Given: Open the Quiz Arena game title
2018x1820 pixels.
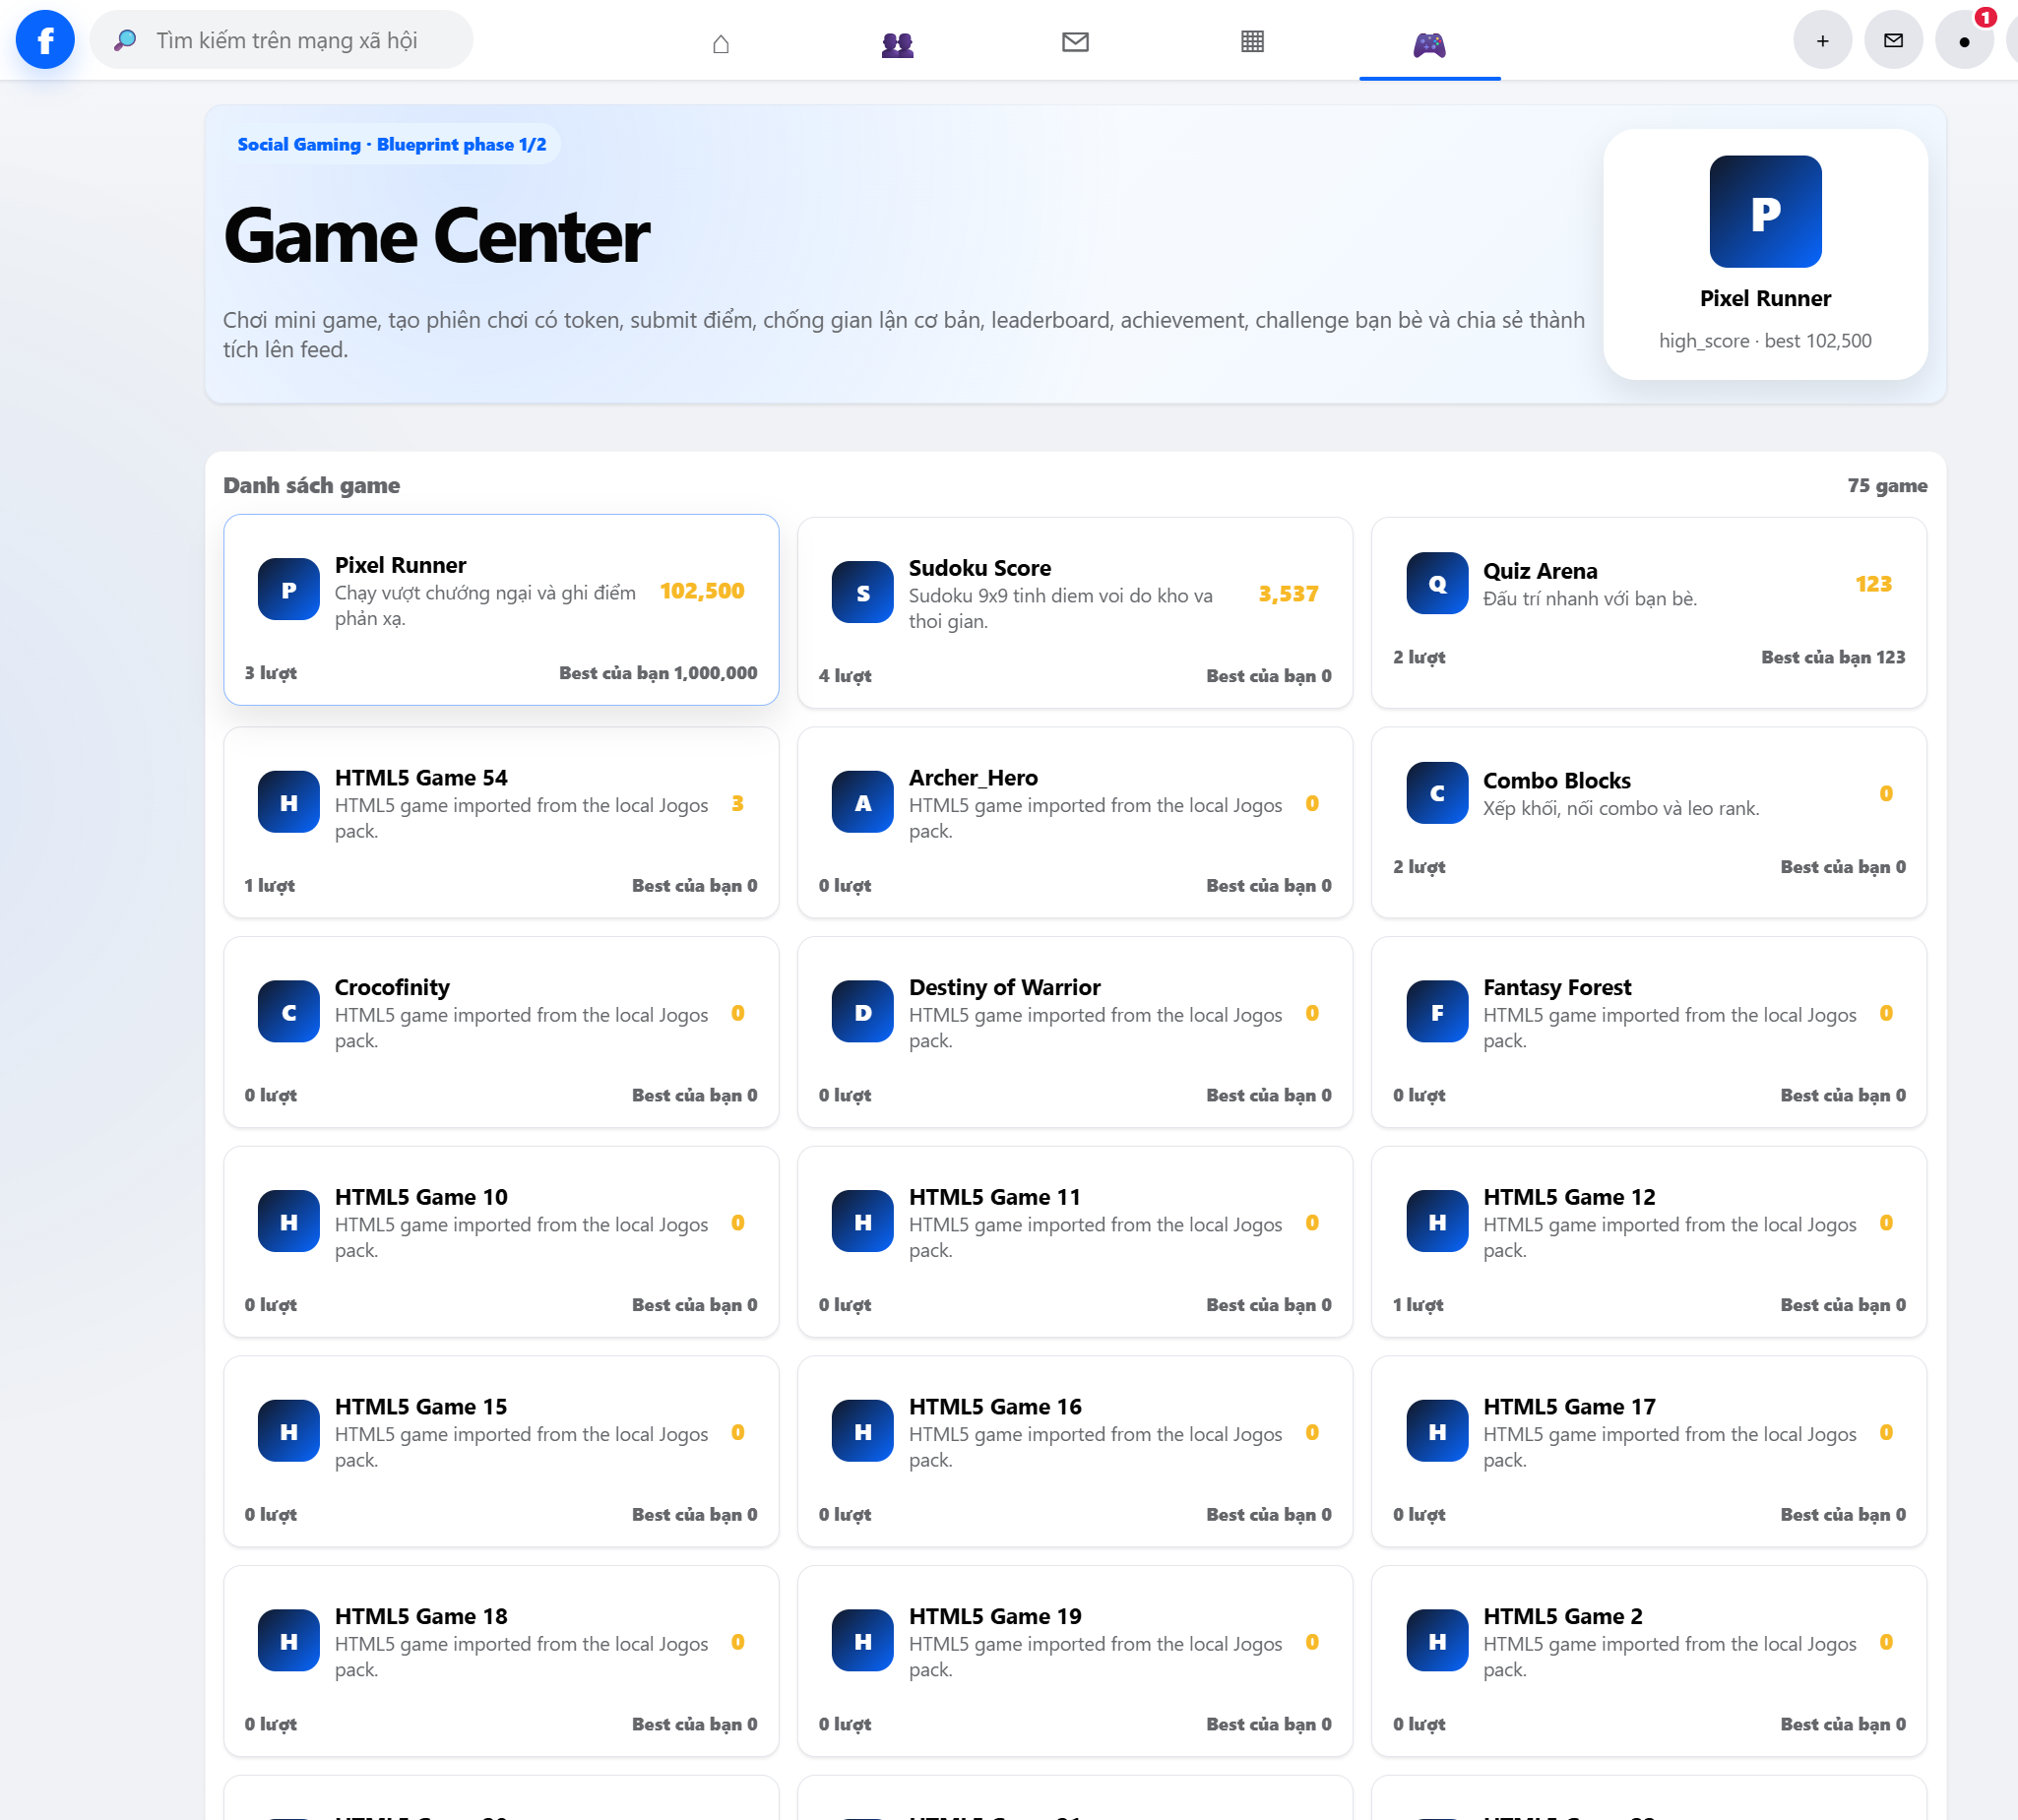Looking at the screenshot, I should [1539, 571].
